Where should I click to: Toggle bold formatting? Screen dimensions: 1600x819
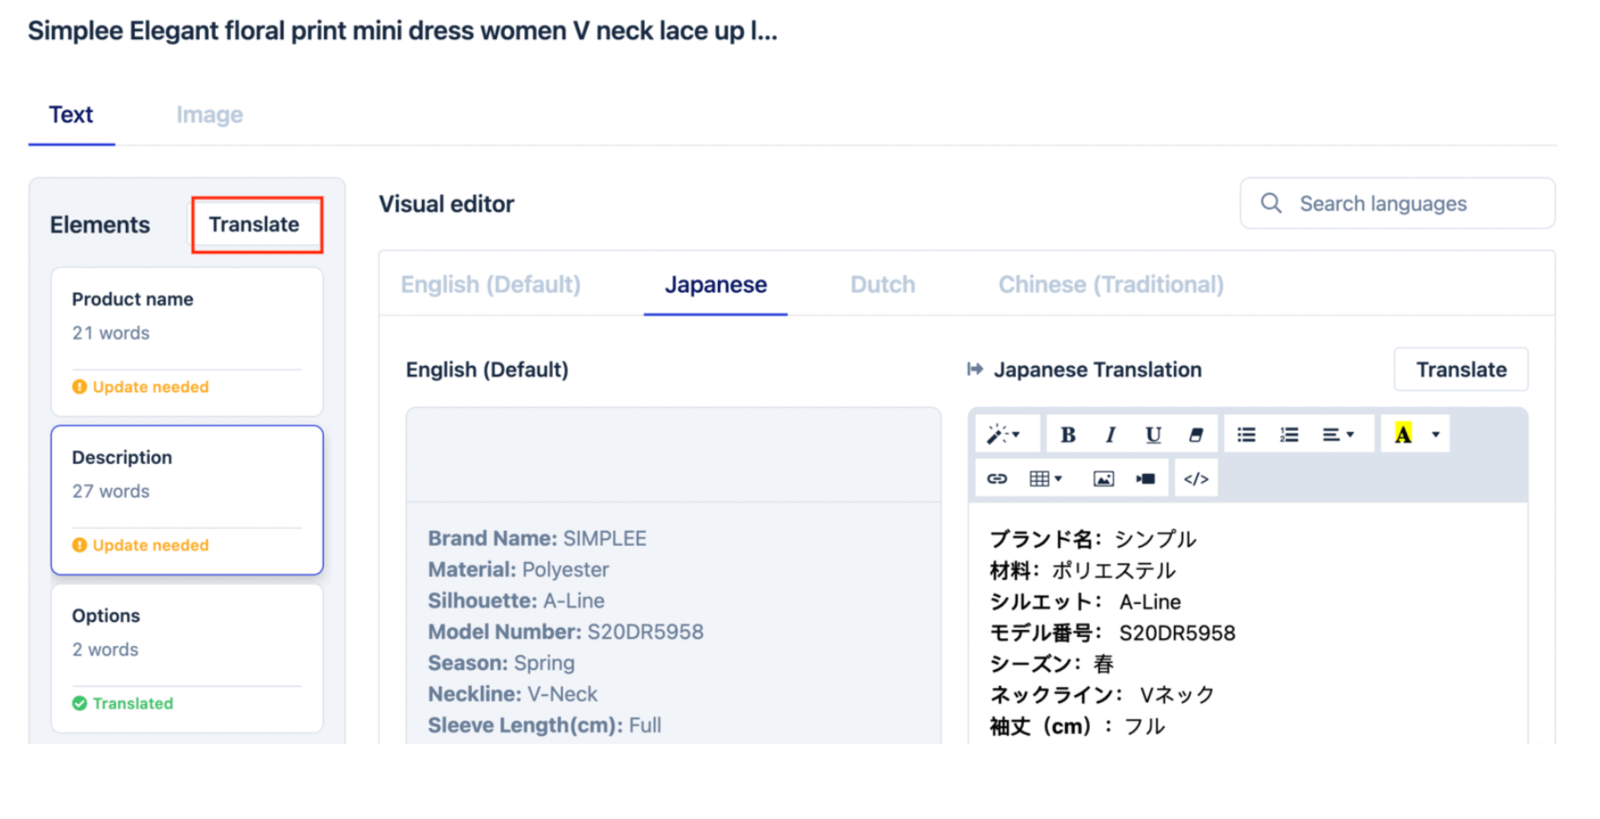(x=1067, y=435)
